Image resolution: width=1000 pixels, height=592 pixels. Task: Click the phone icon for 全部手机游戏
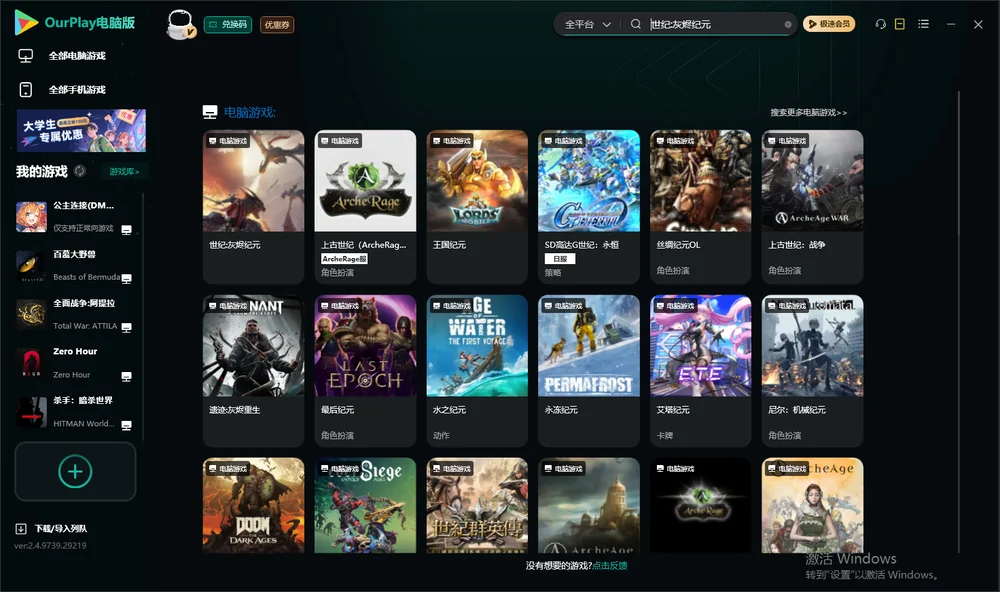26,90
